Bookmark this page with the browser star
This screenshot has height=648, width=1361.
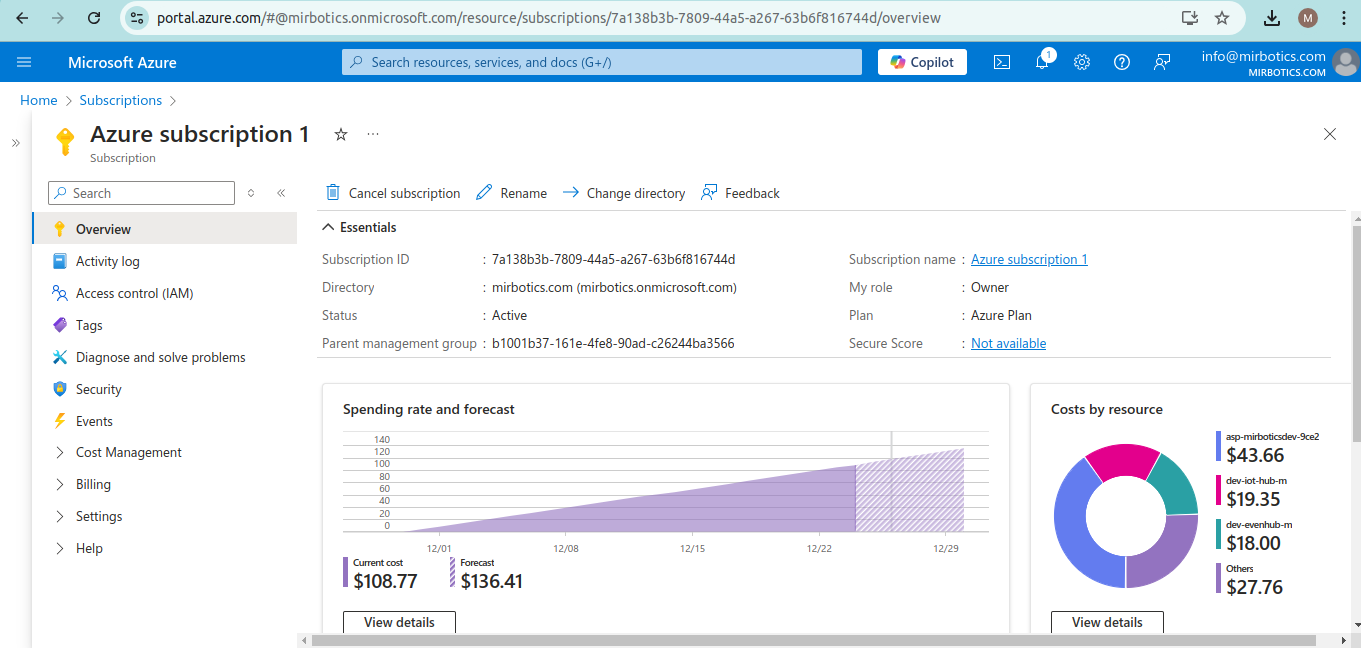1221,18
